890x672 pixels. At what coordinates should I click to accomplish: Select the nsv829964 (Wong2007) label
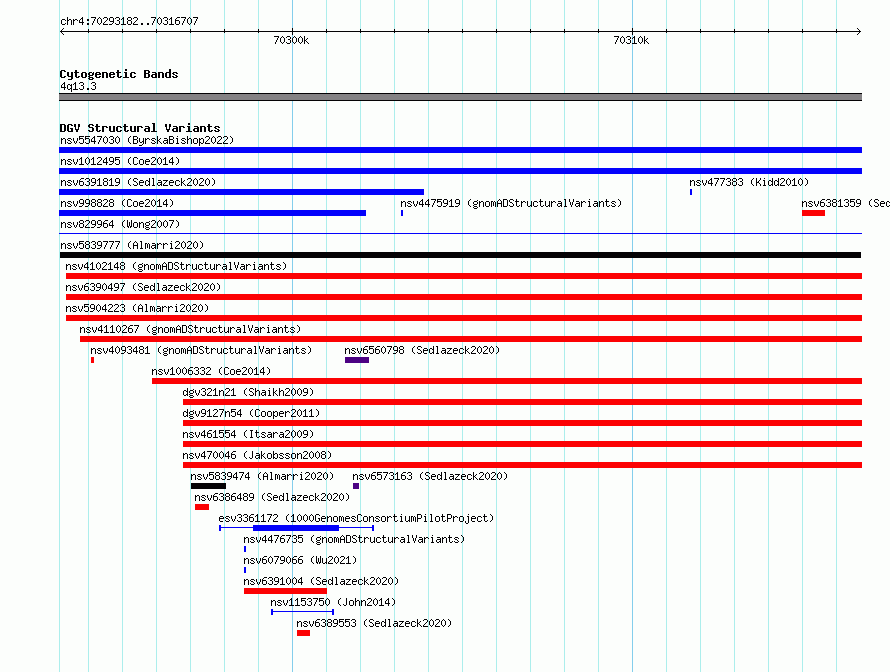click(120, 224)
